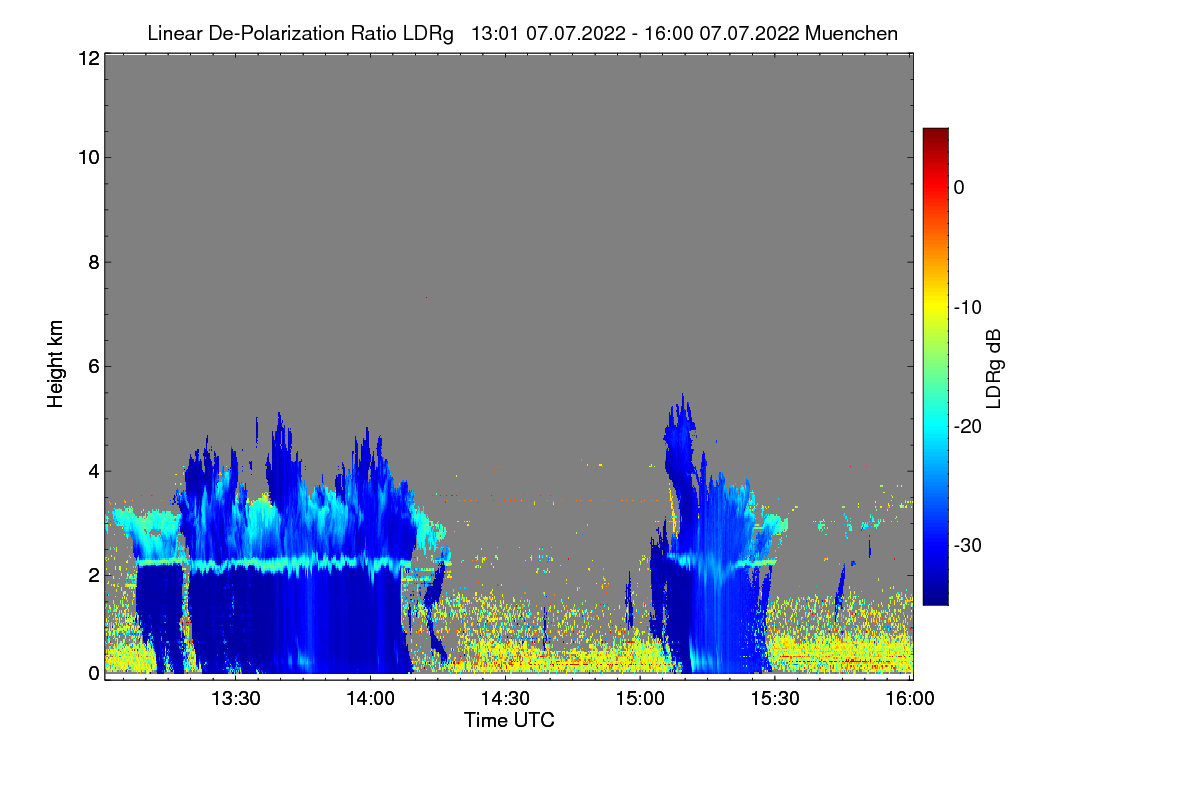Image resolution: width=1200 pixels, height=800 pixels.
Task: Click the plot title 'Linear De-Polarization Ratio LDRg'
Action: (x=300, y=34)
